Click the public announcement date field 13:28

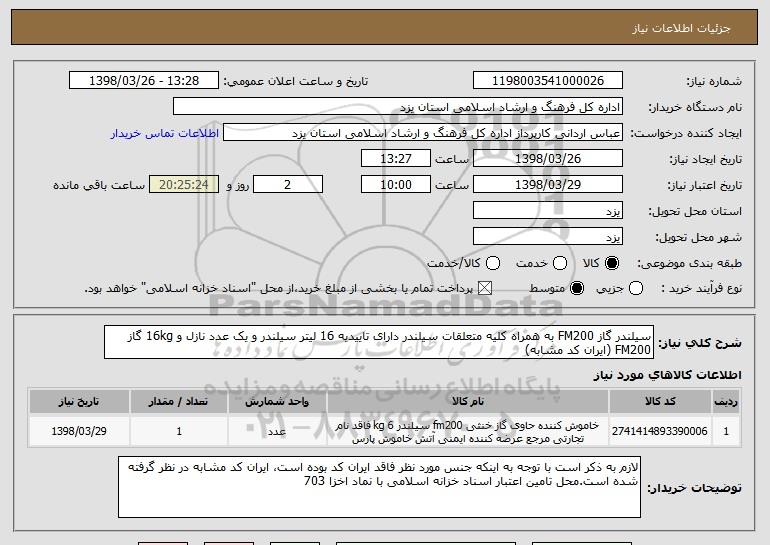point(144,81)
